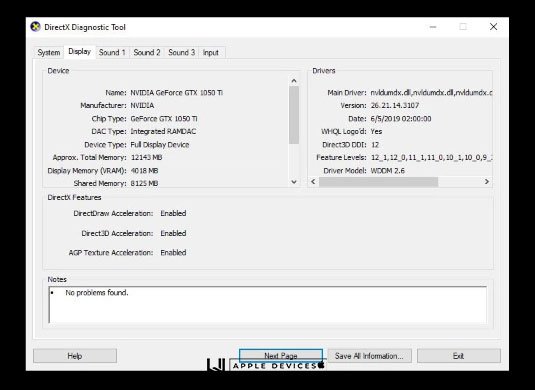Image resolution: width=535 pixels, height=390 pixels.
Task: Click Drivers panel scroll right arrow
Action: [x=487, y=182]
